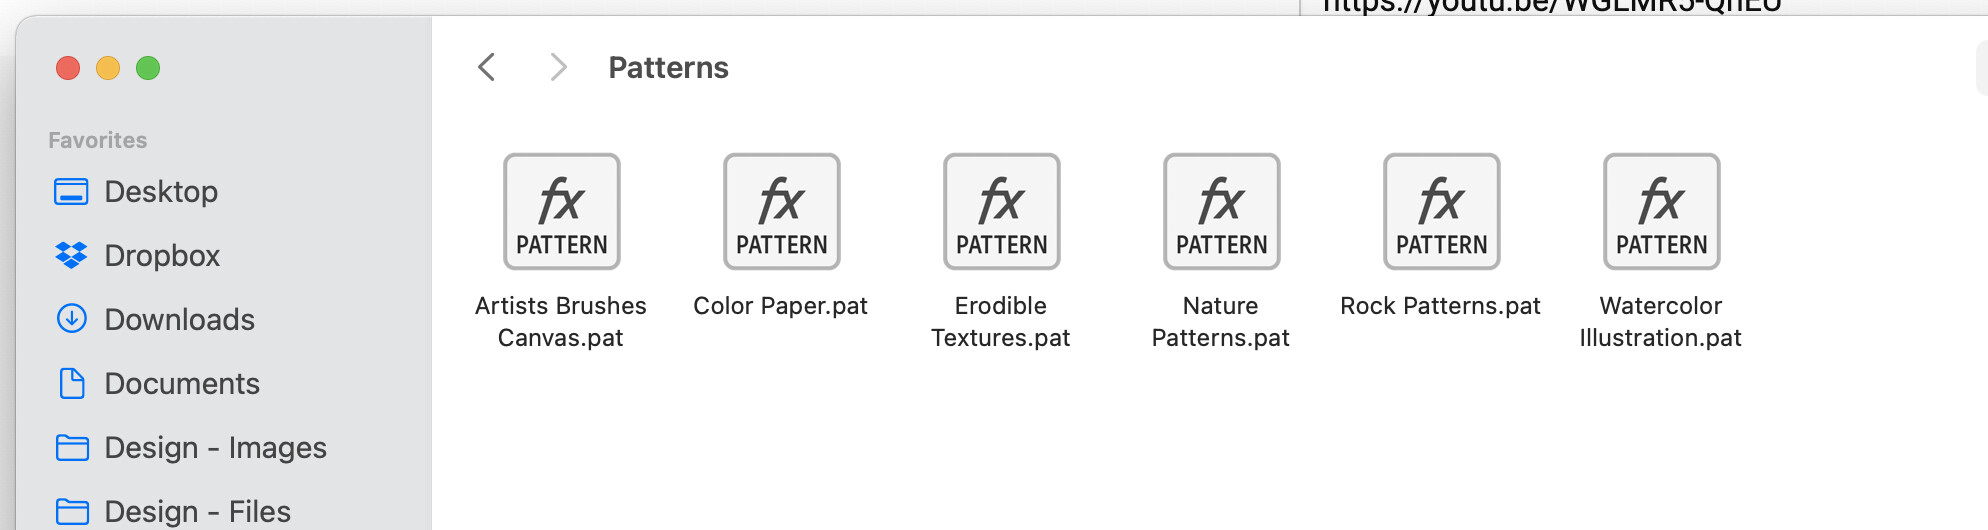Select the Artists Brushes Canvas.pat file icon
This screenshot has height=530, width=1988.
561,211
